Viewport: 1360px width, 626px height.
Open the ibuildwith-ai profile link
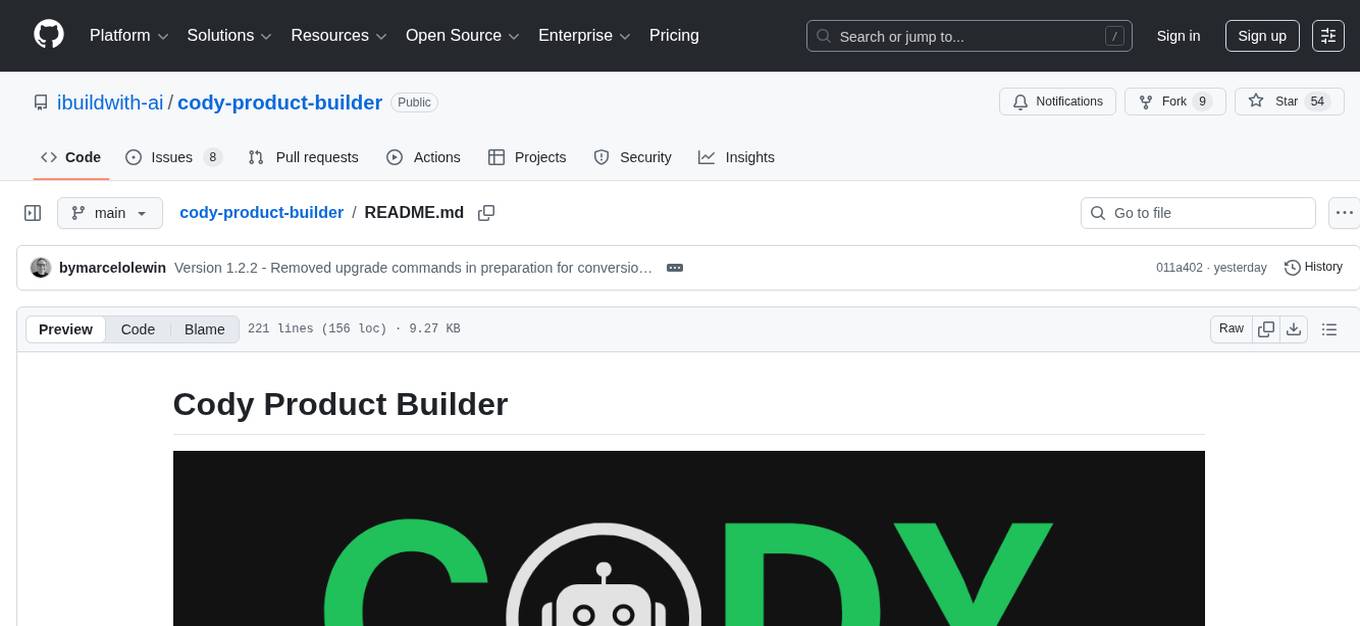109,102
